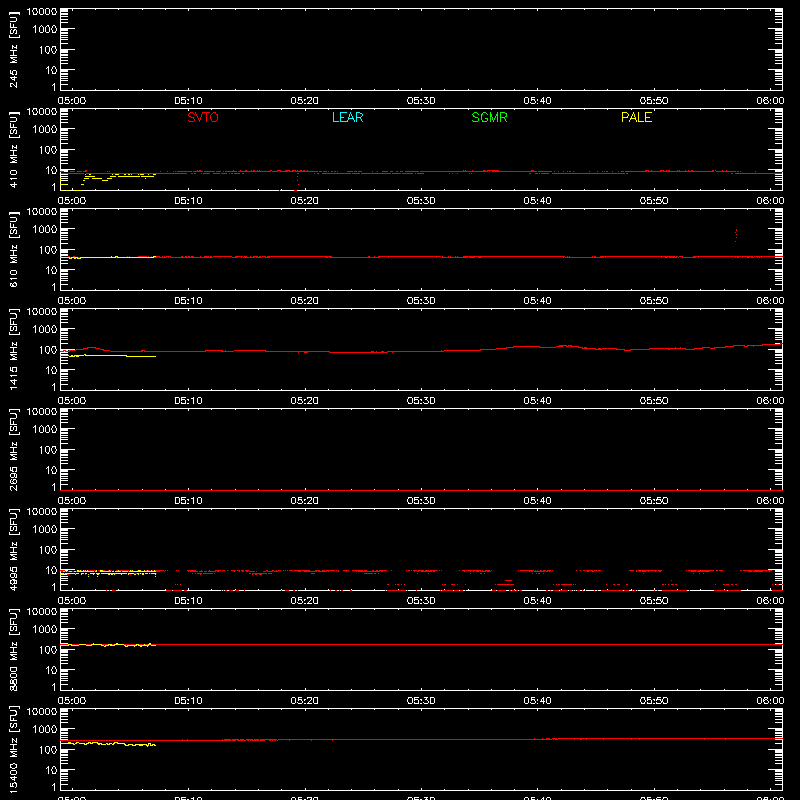Select the 2695 MHz [SFU] axis label
The height and width of the screenshot is (800, 800).
(x=13, y=449)
